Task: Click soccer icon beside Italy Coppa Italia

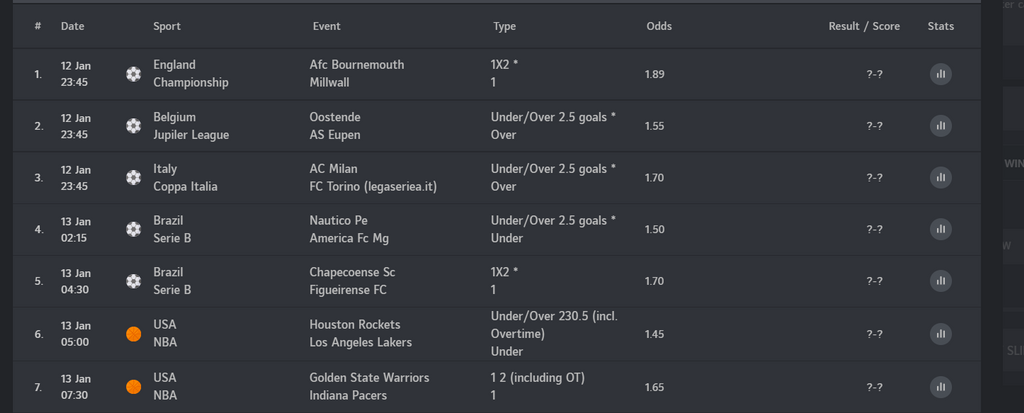Action: (x=134, y=178)
